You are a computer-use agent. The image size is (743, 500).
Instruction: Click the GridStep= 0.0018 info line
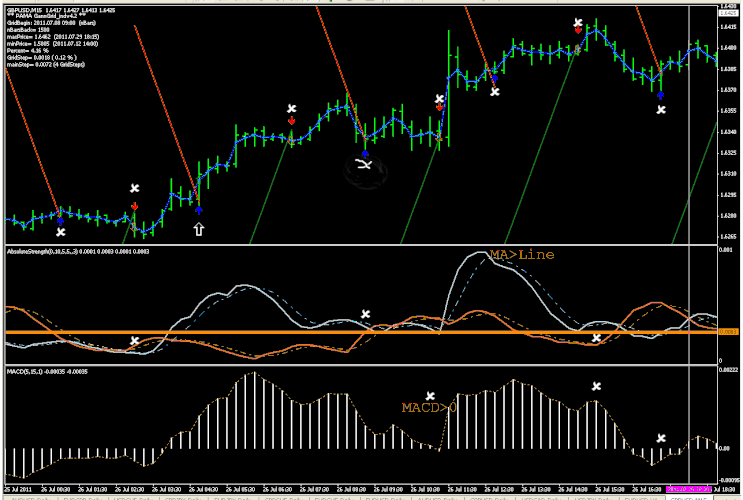click(42, 57)
